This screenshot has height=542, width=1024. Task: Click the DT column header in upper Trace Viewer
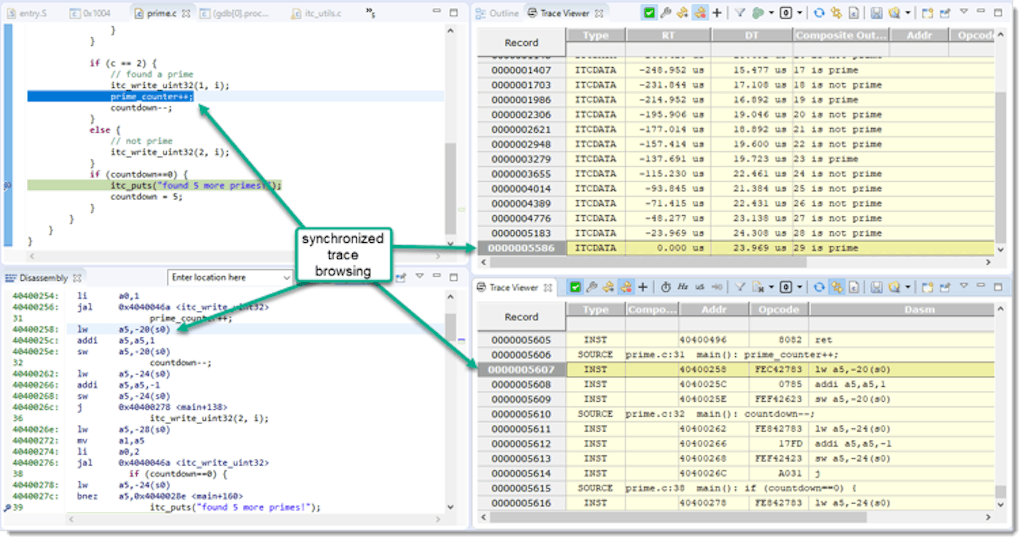pyautogui.click(x=752, y=35)
